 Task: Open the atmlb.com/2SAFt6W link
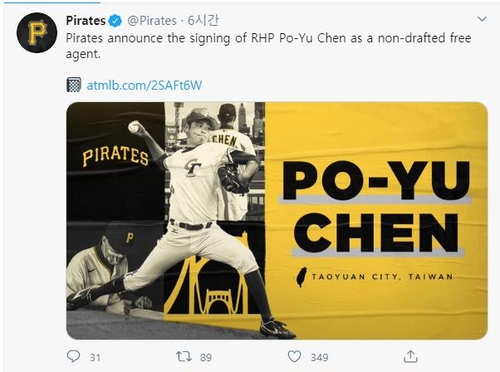tap(144, 86)
